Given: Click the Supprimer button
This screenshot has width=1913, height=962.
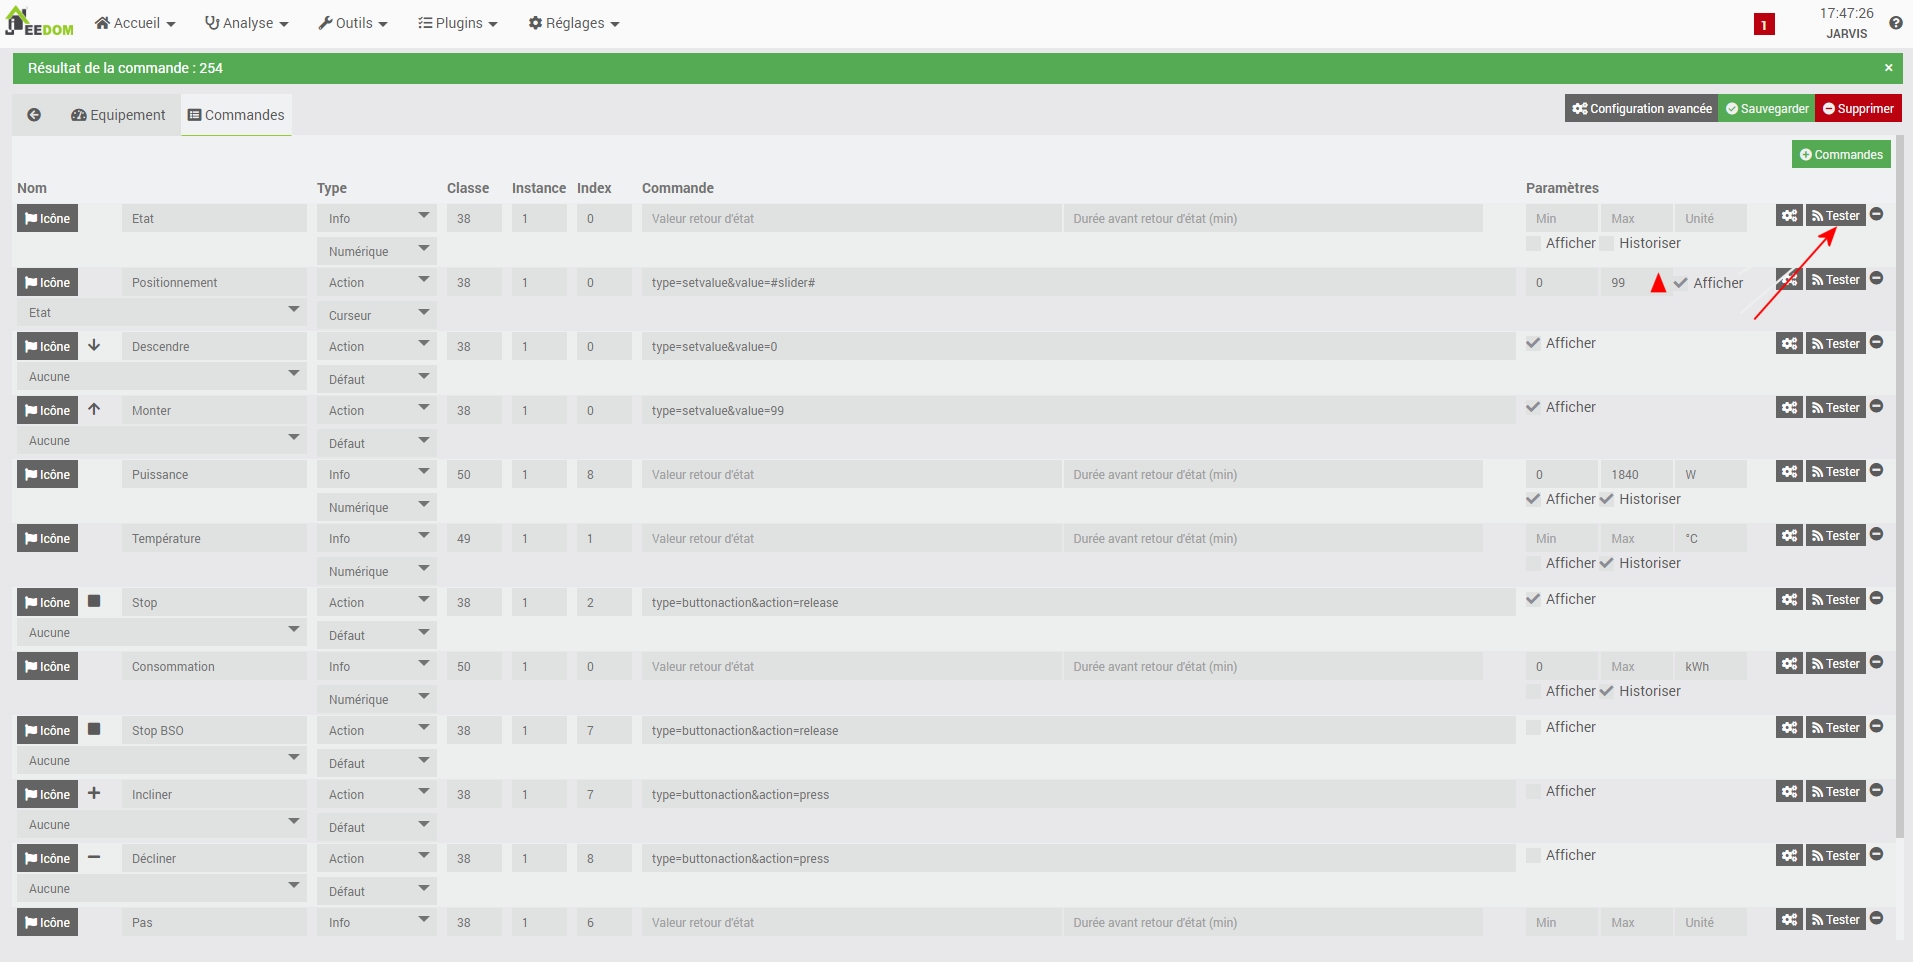Looking at the screenshot, I should click(x=1858, y=108).
